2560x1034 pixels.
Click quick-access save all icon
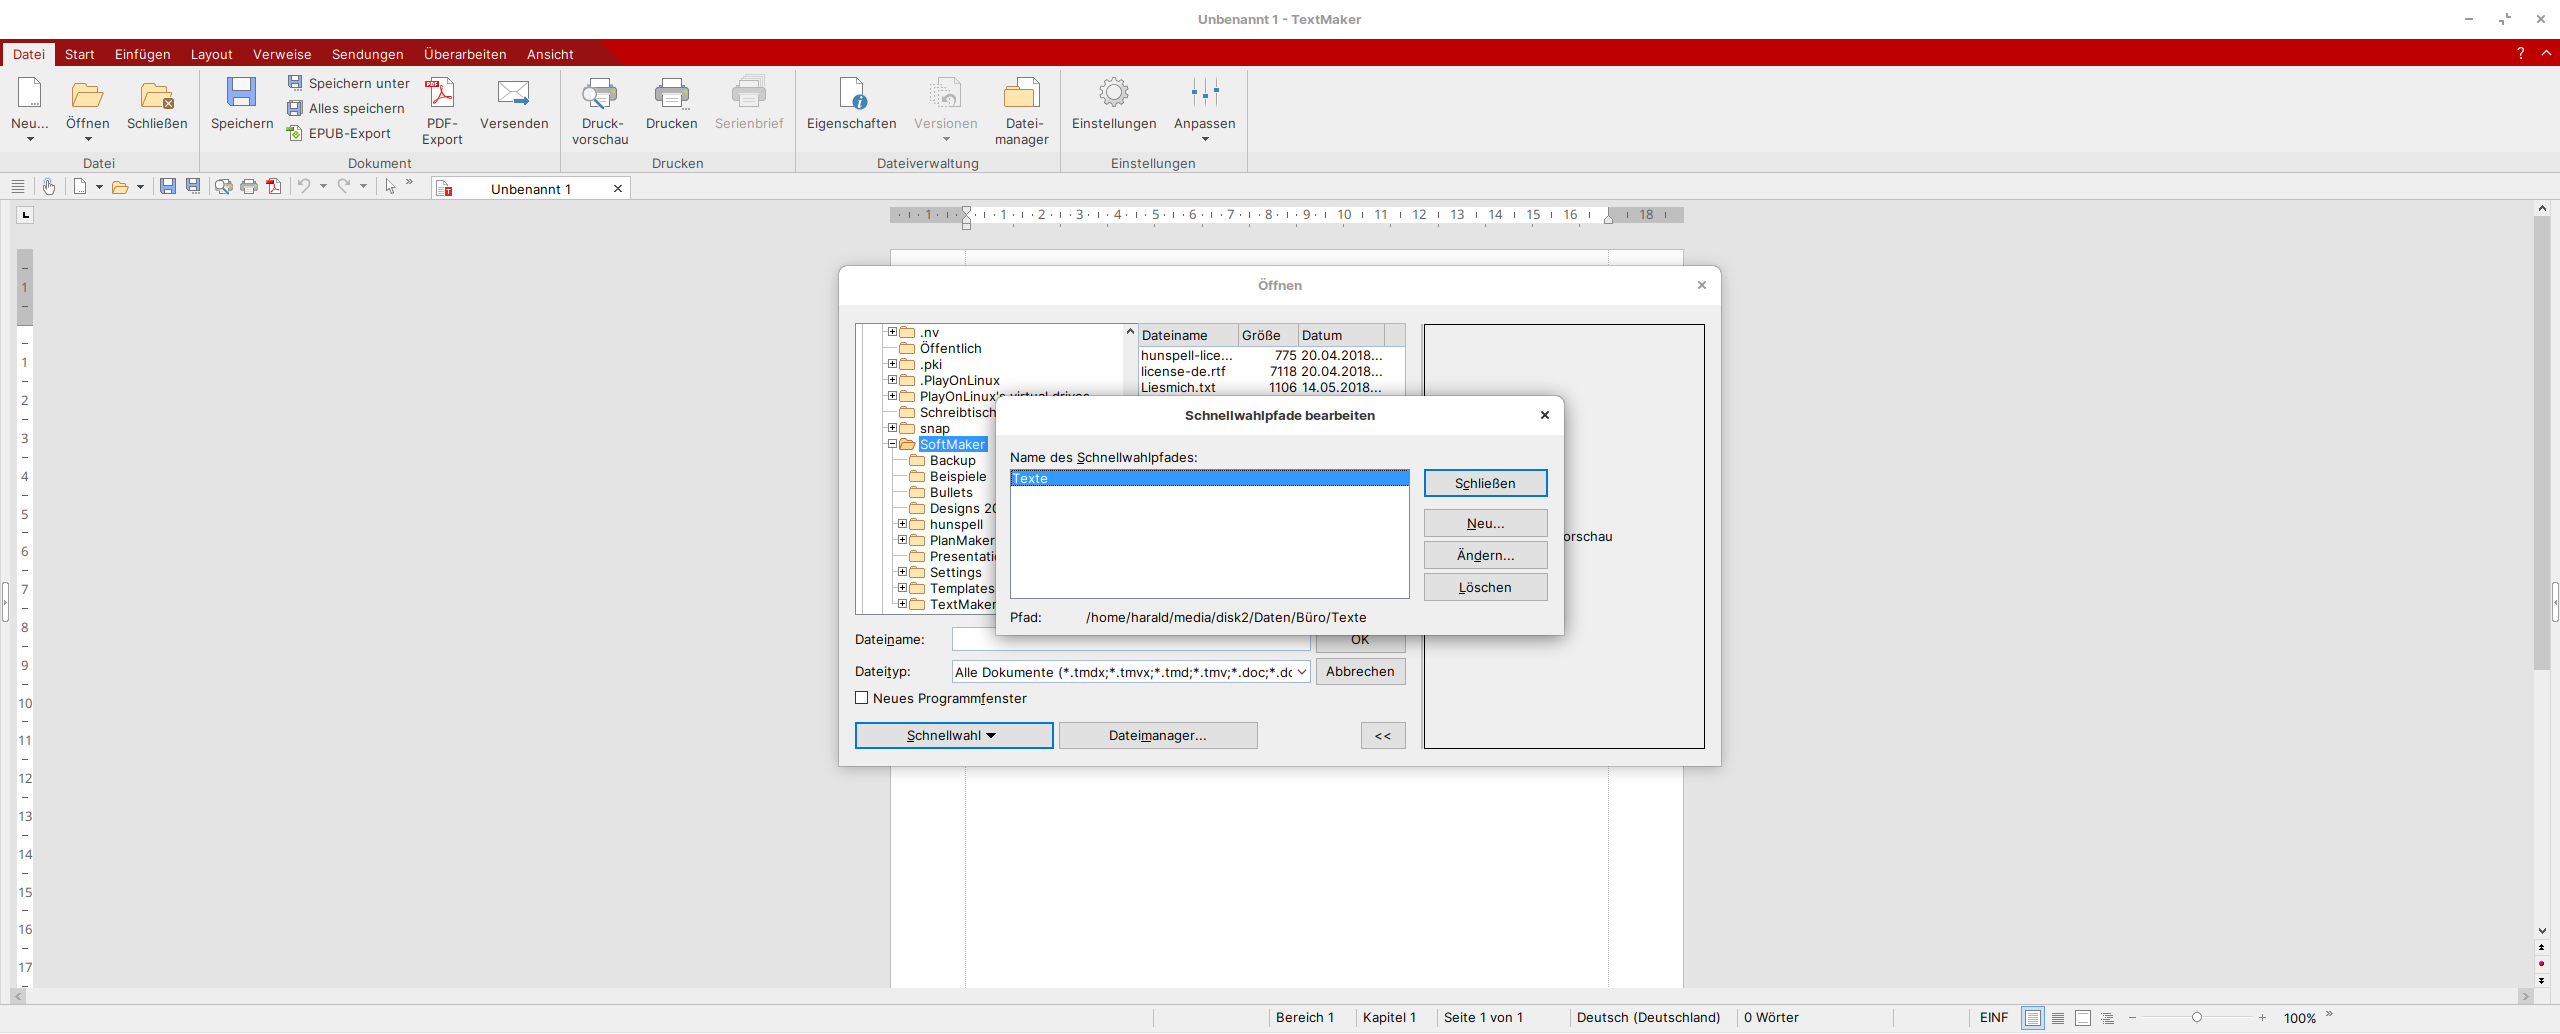click(x=194, y=187)
